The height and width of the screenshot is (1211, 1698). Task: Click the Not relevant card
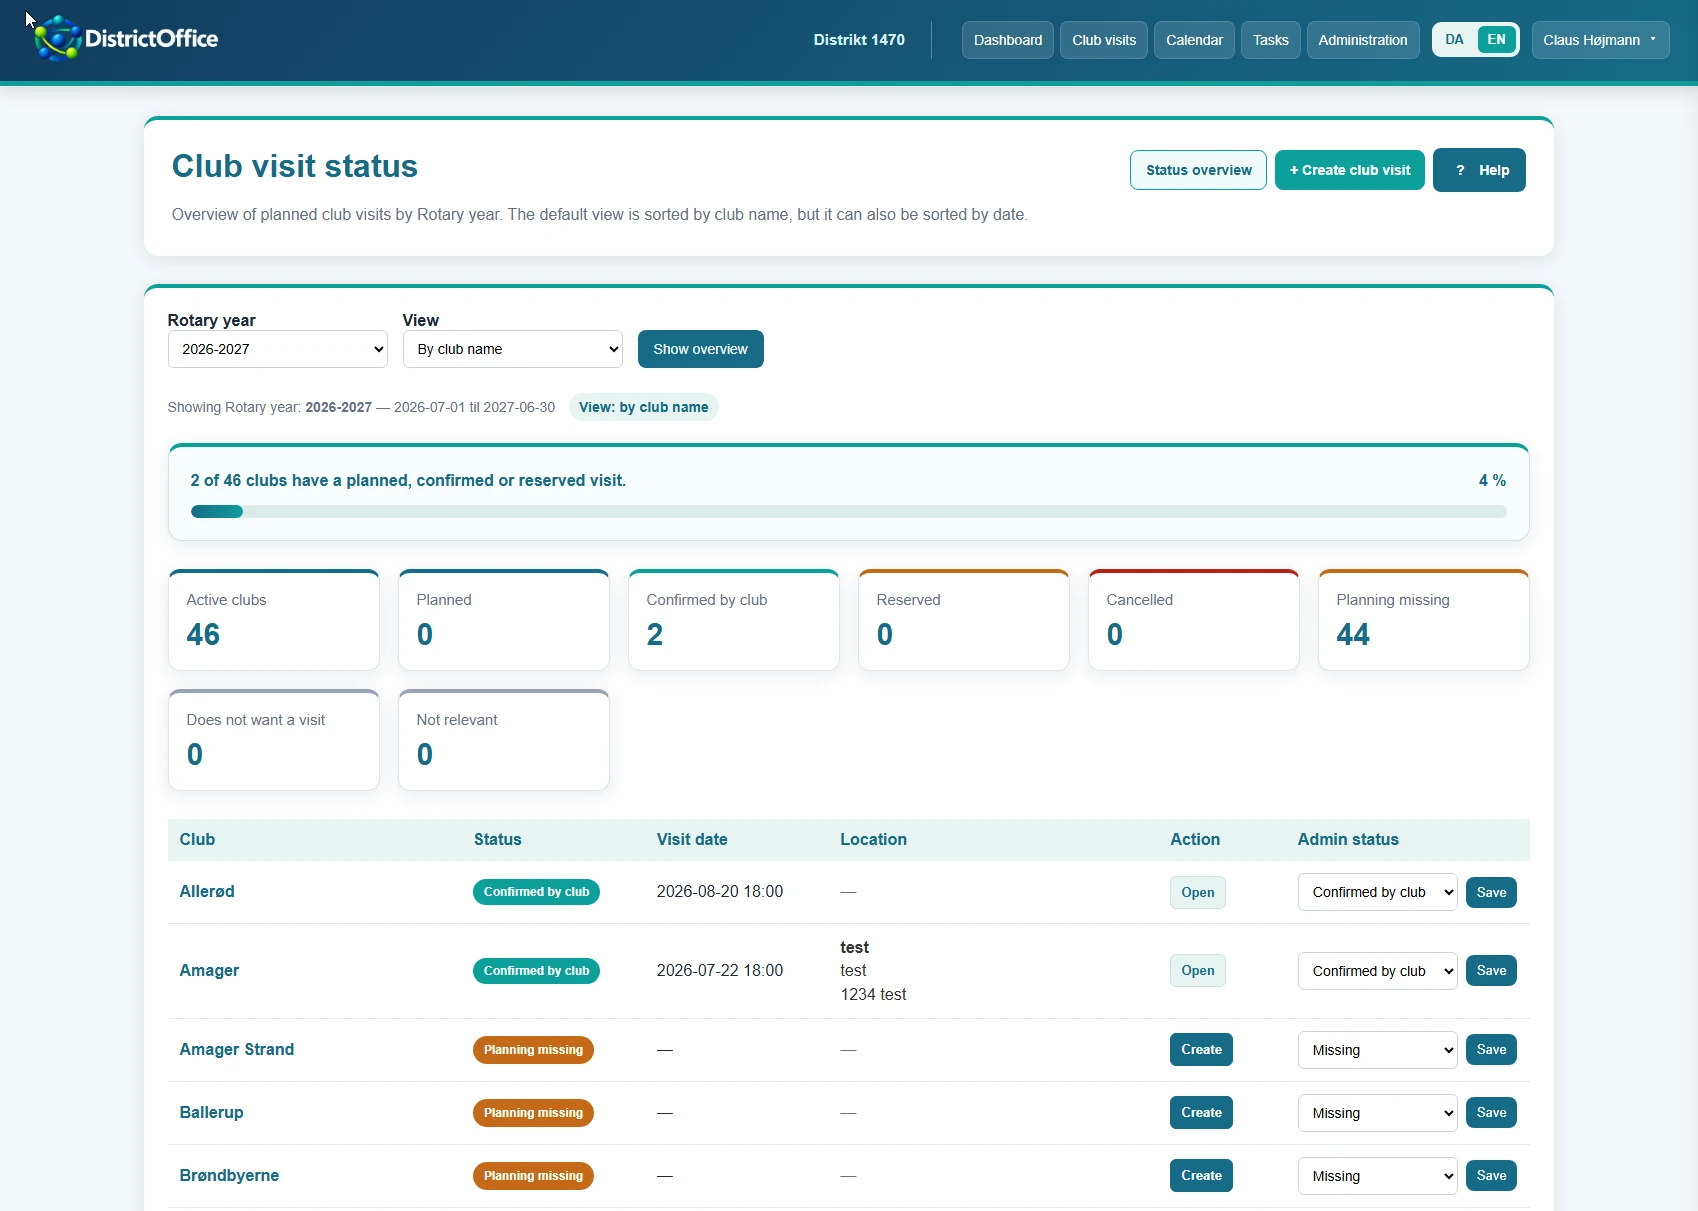(x=504, y=740)
